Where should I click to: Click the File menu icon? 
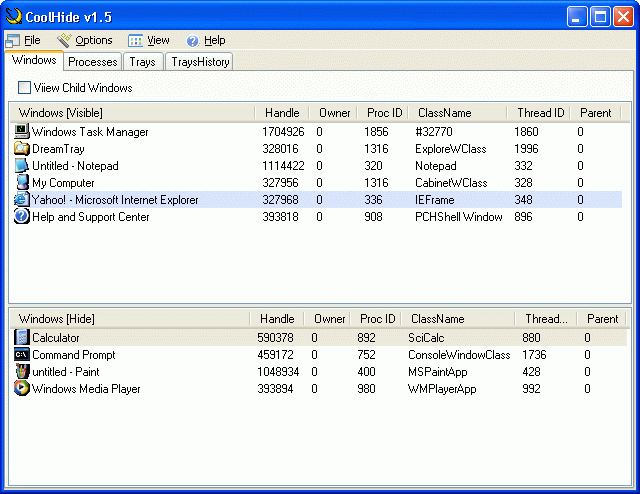tap(13, 40)
